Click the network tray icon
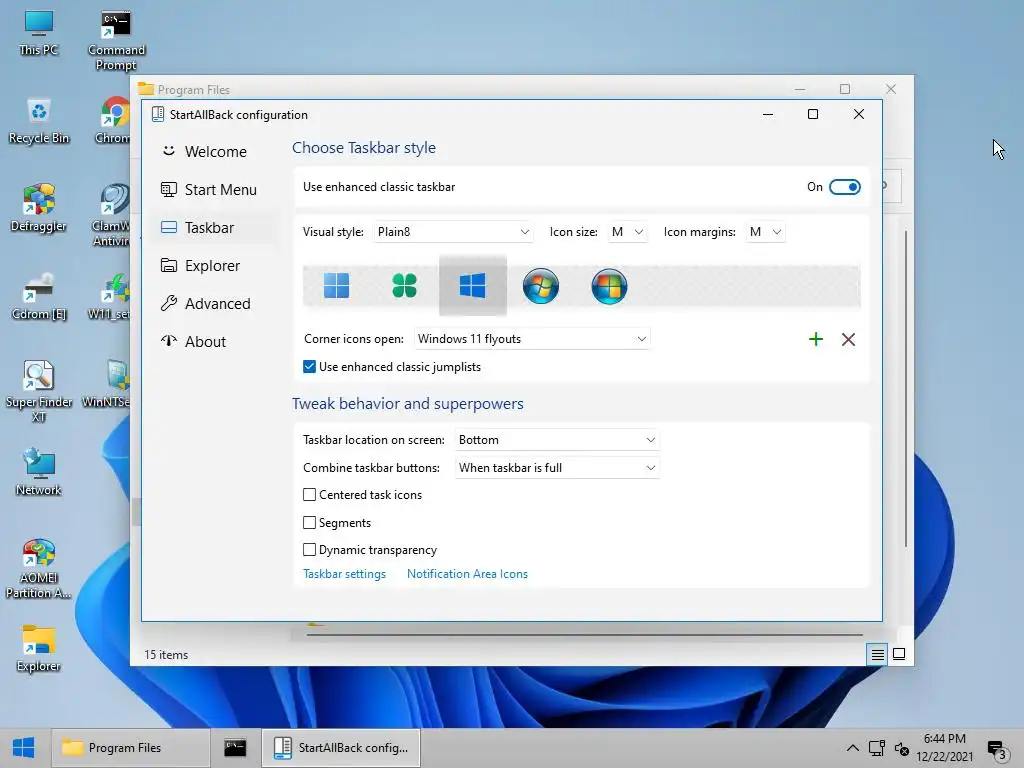The width and height of the screenshot is (1024, 768). coord(876,748)
